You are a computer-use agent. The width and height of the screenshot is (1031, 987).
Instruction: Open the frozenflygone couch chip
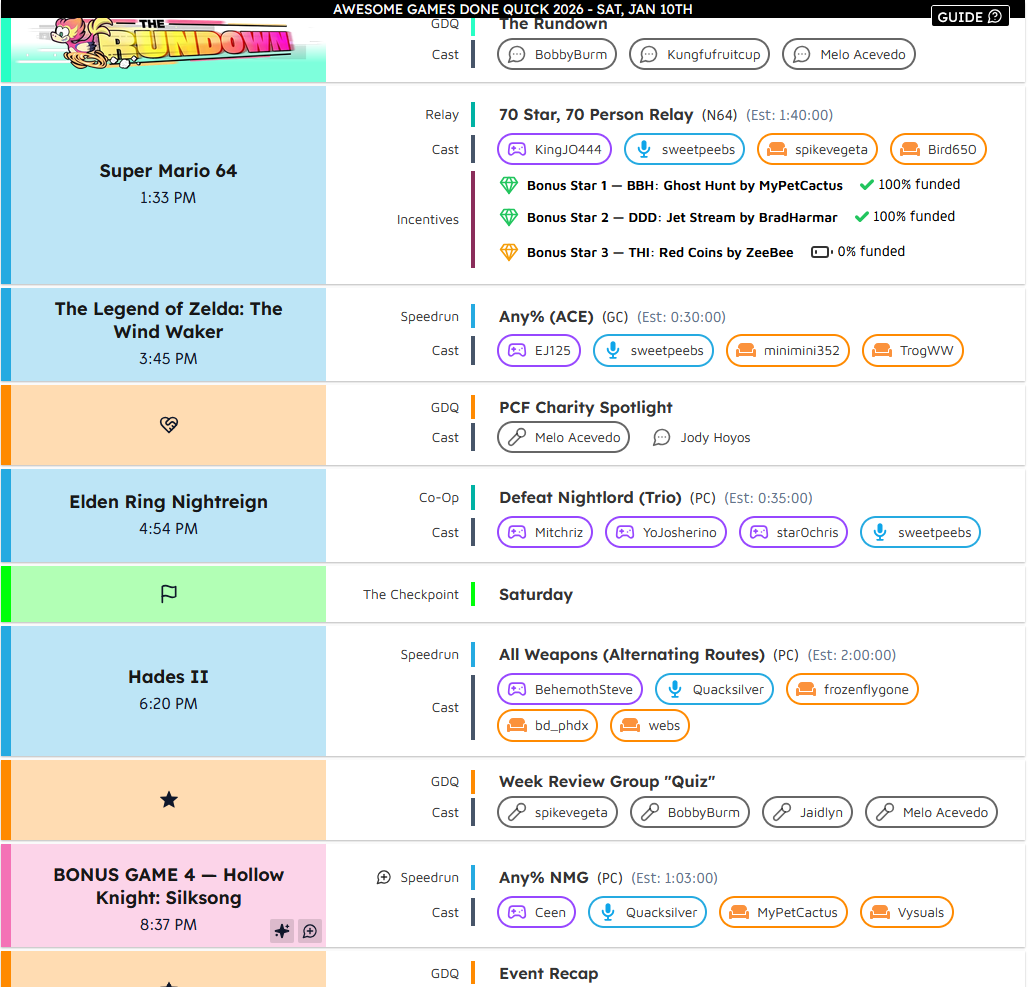852,689
